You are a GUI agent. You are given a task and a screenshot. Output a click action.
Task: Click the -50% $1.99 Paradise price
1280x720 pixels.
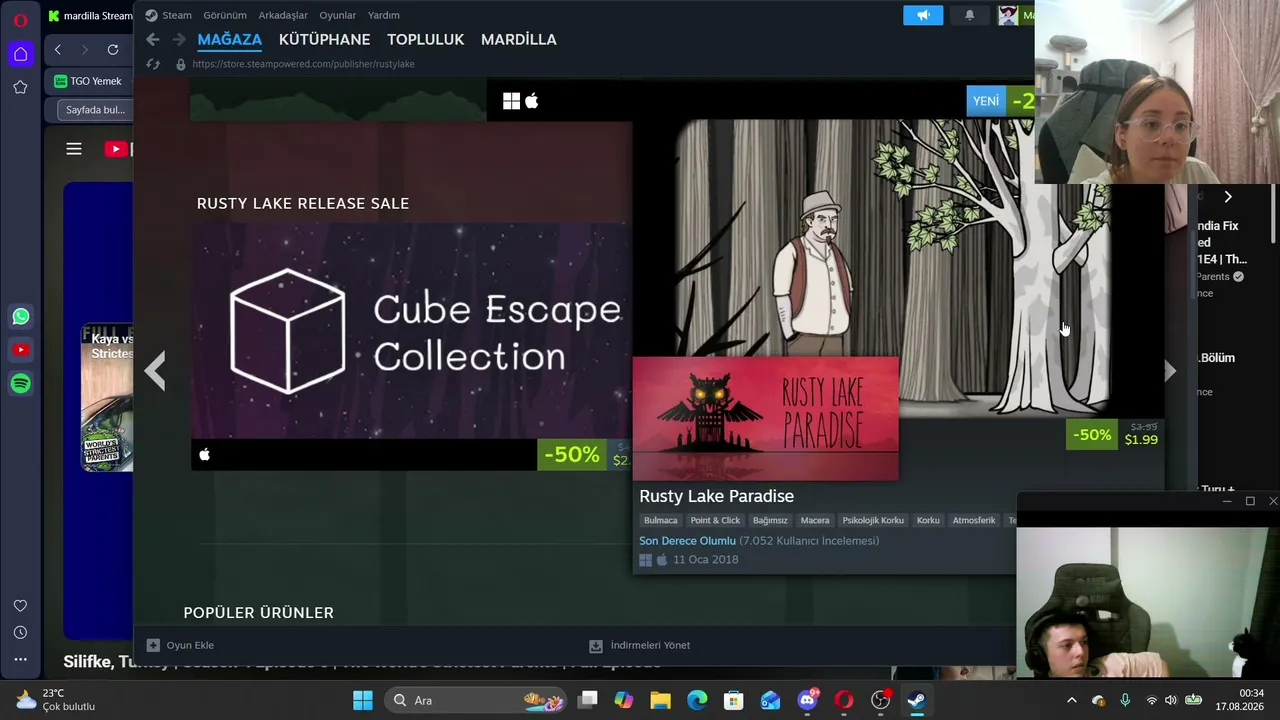tap(1115, 435)
